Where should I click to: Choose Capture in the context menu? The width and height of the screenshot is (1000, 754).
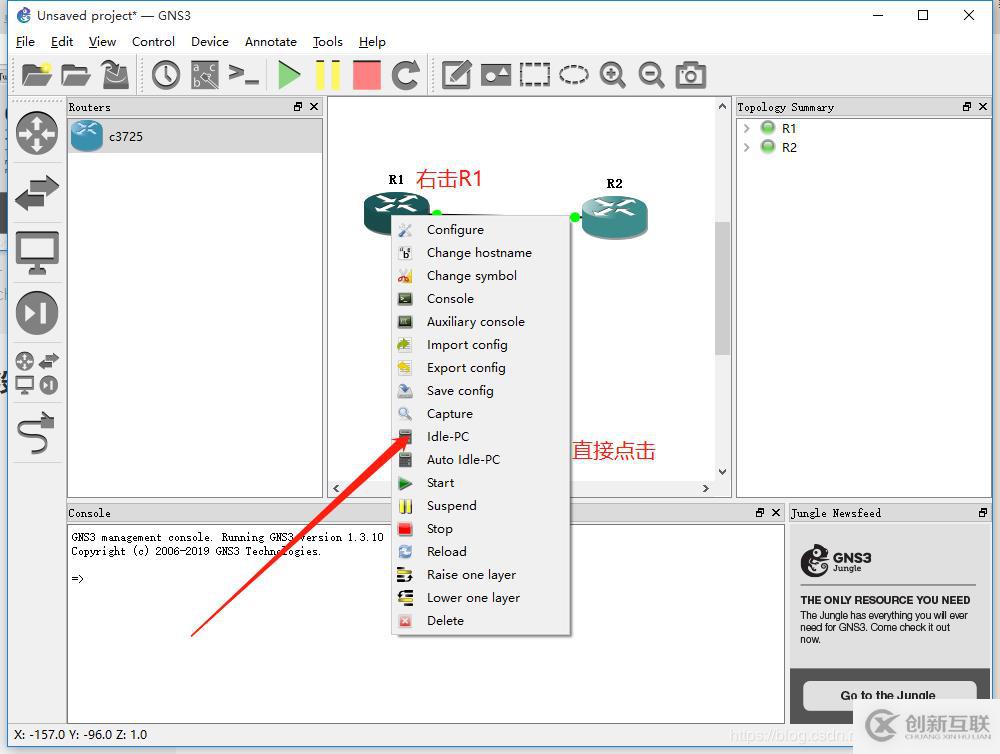(481, 413)
